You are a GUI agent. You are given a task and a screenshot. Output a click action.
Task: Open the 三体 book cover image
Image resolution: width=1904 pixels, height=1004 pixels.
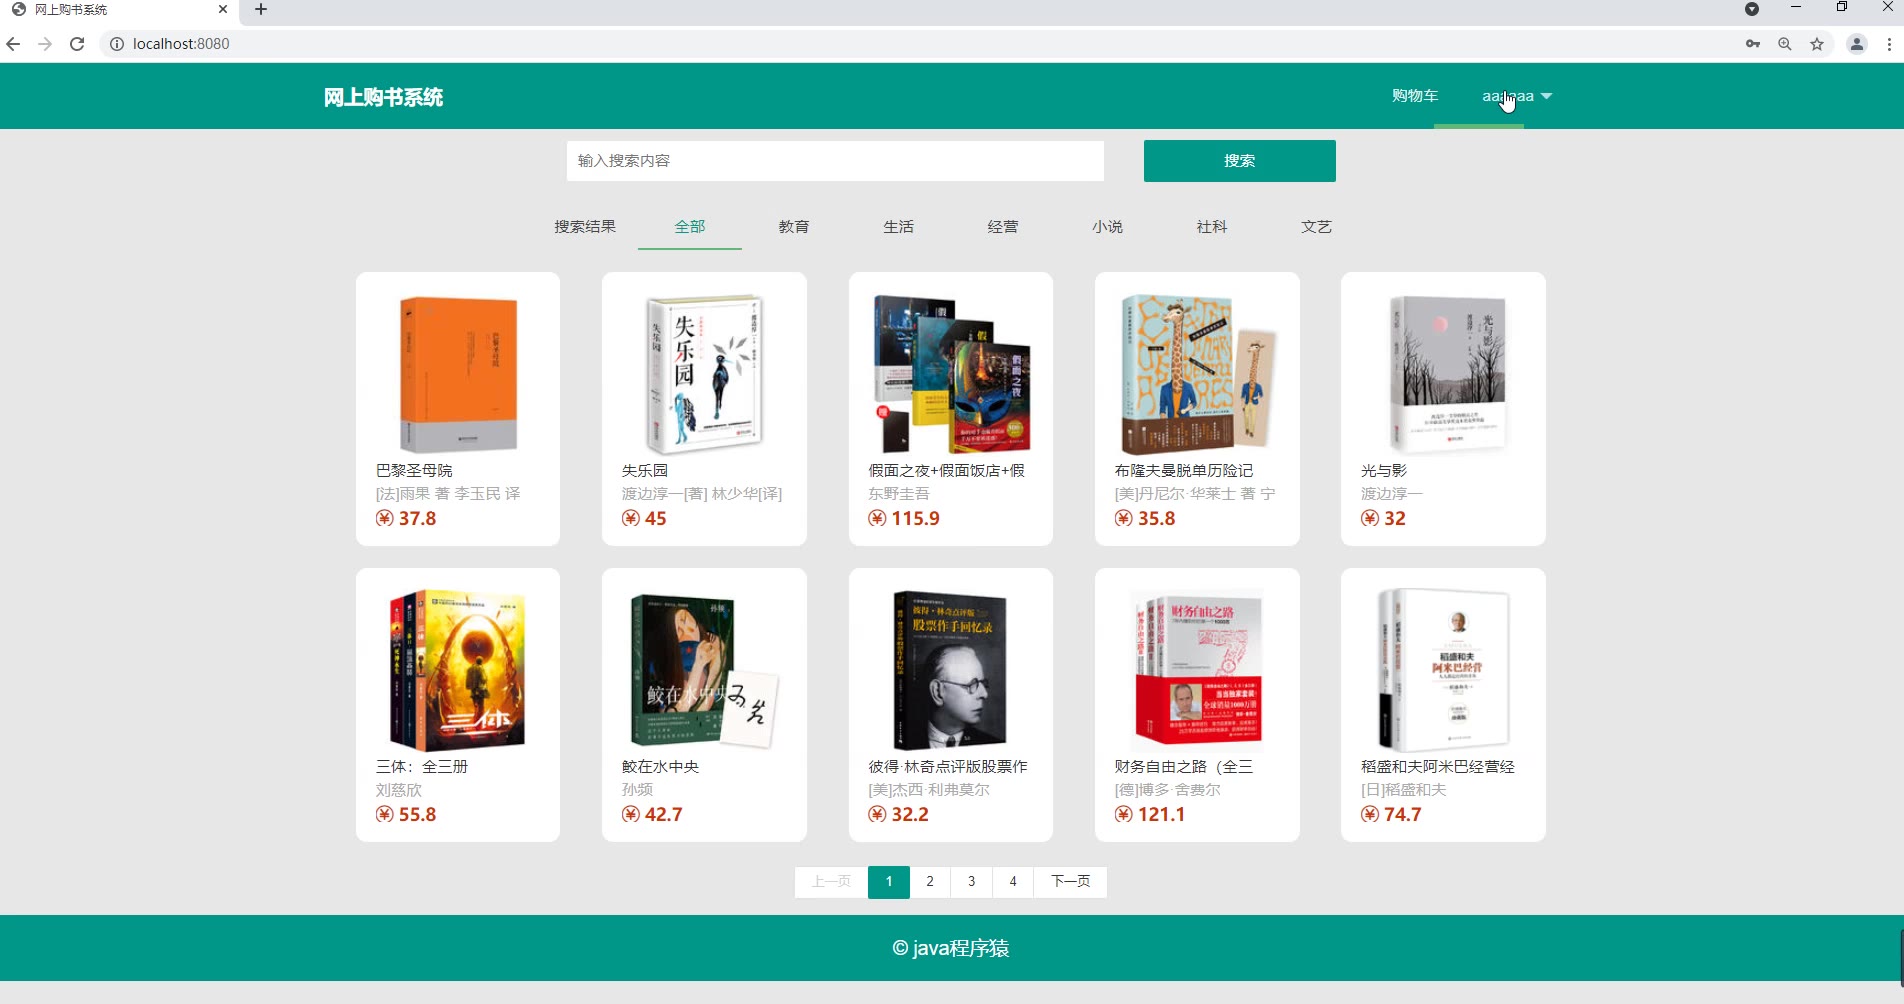pos(458,670)
